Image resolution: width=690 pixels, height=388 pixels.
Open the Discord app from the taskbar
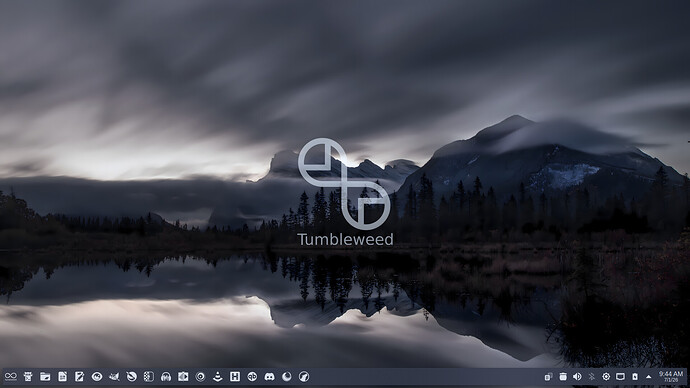pos(269,377)
